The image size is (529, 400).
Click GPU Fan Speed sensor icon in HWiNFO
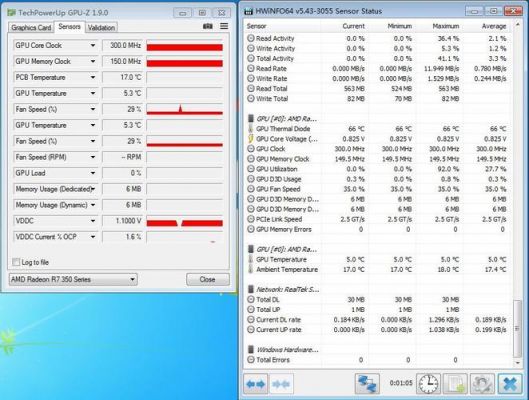(x=251, y=189)
